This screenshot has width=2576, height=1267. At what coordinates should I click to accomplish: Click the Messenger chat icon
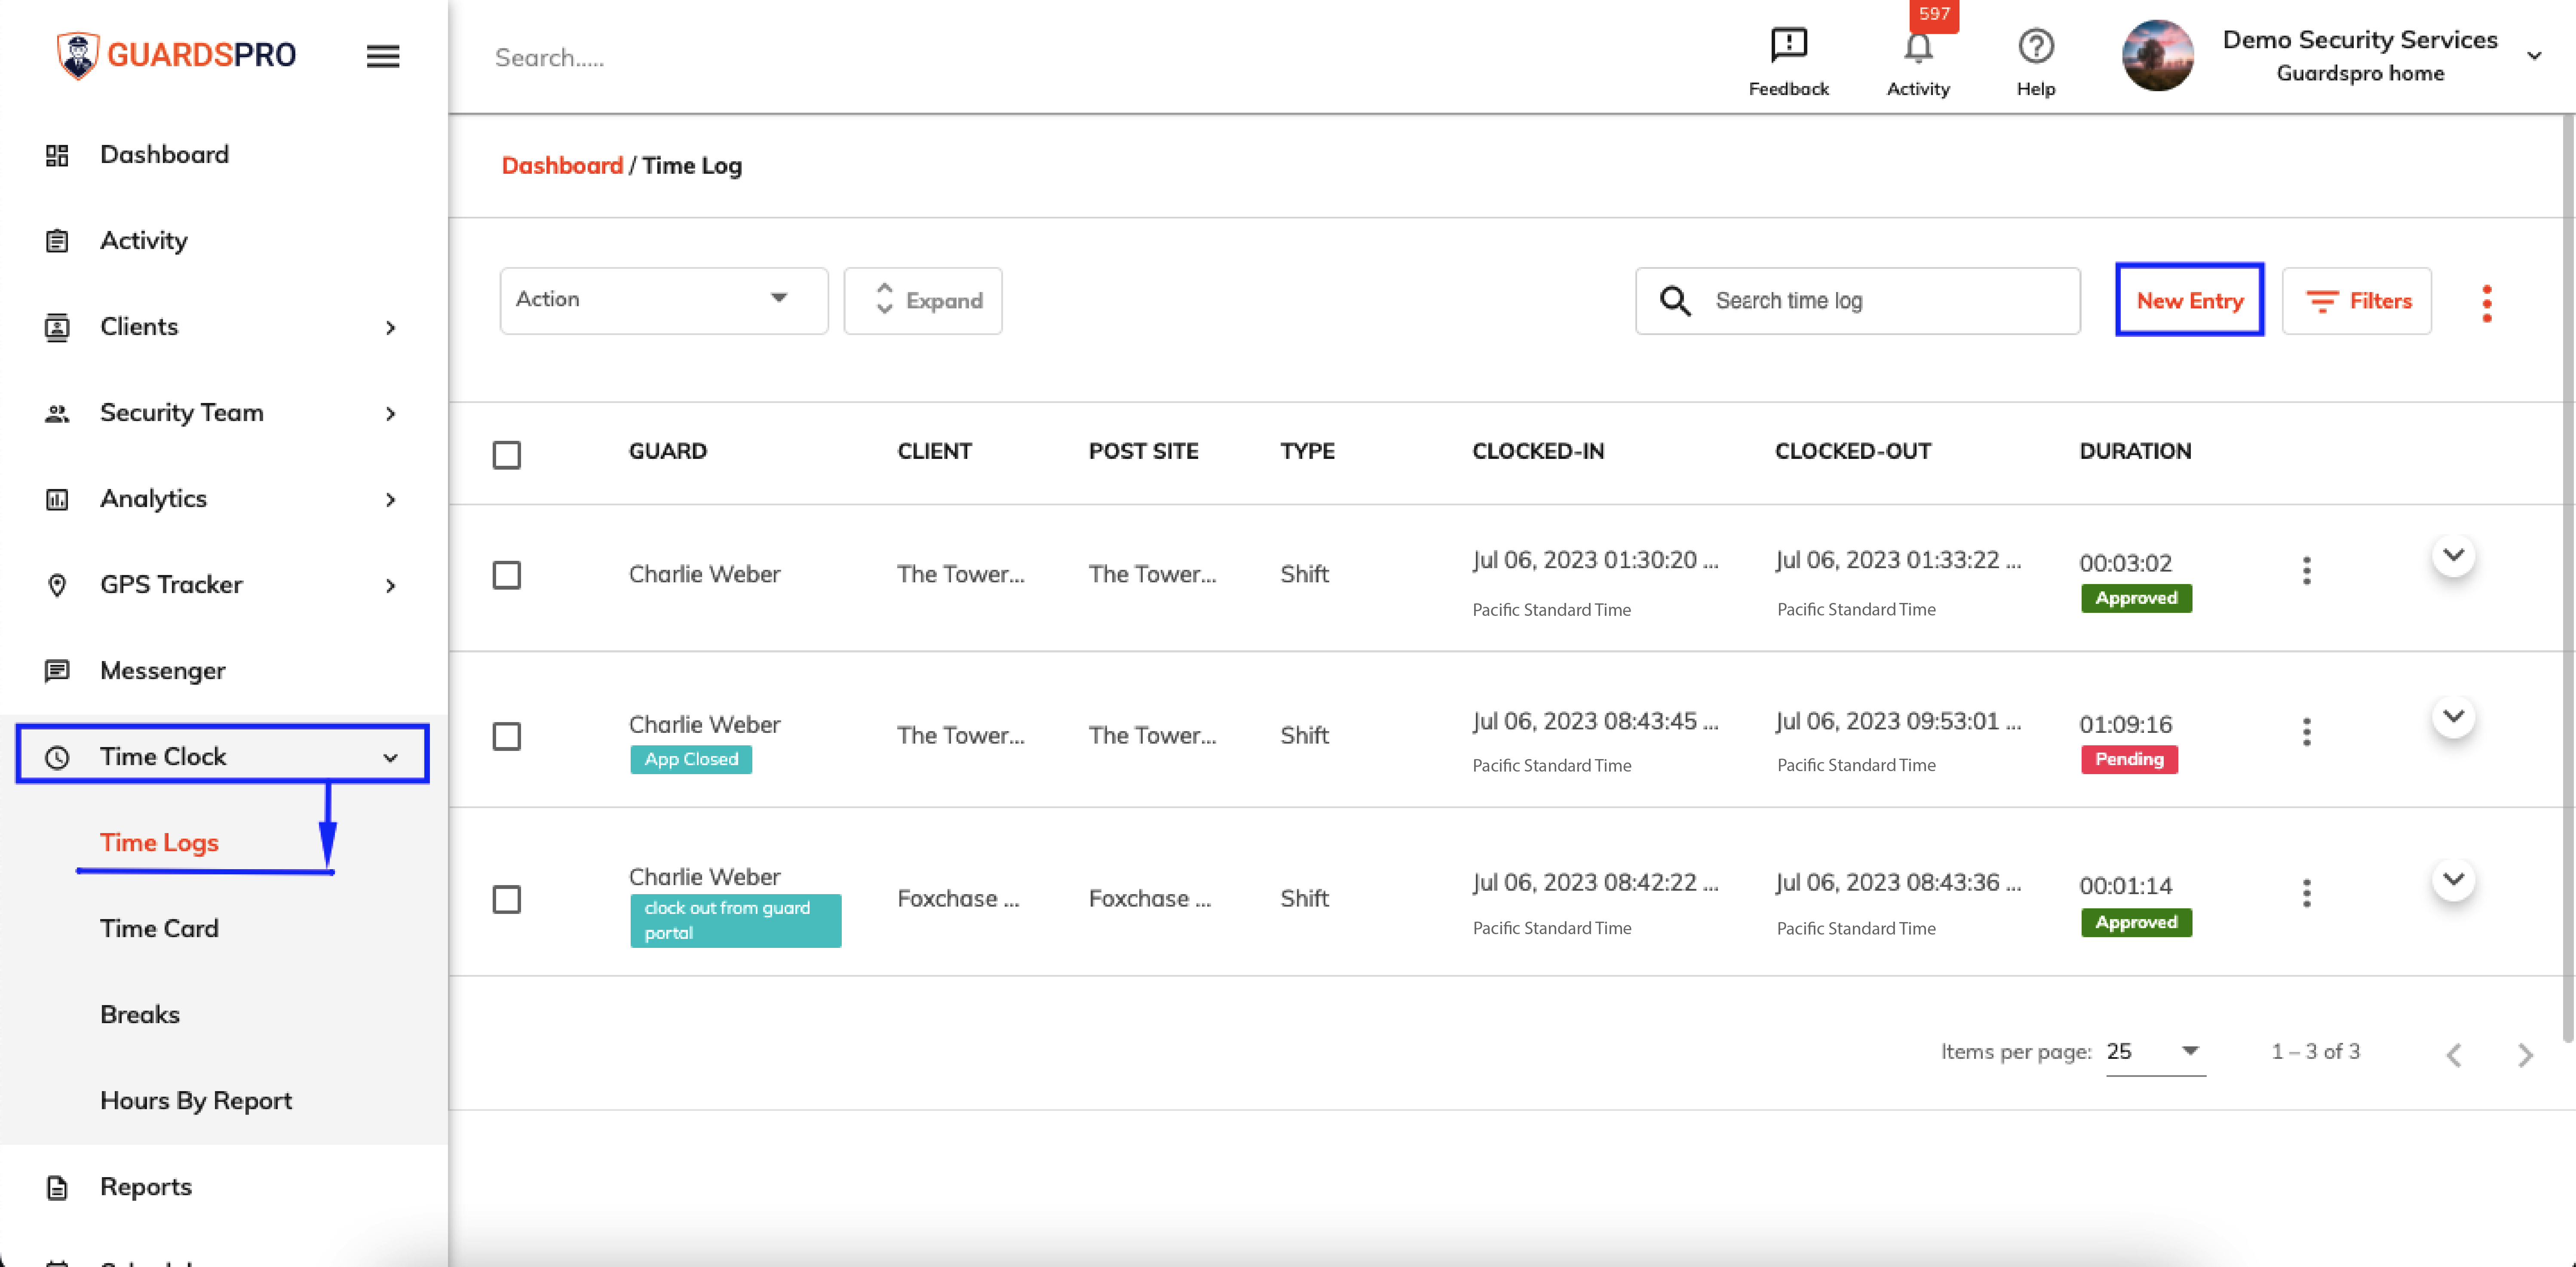coord(57,671)
